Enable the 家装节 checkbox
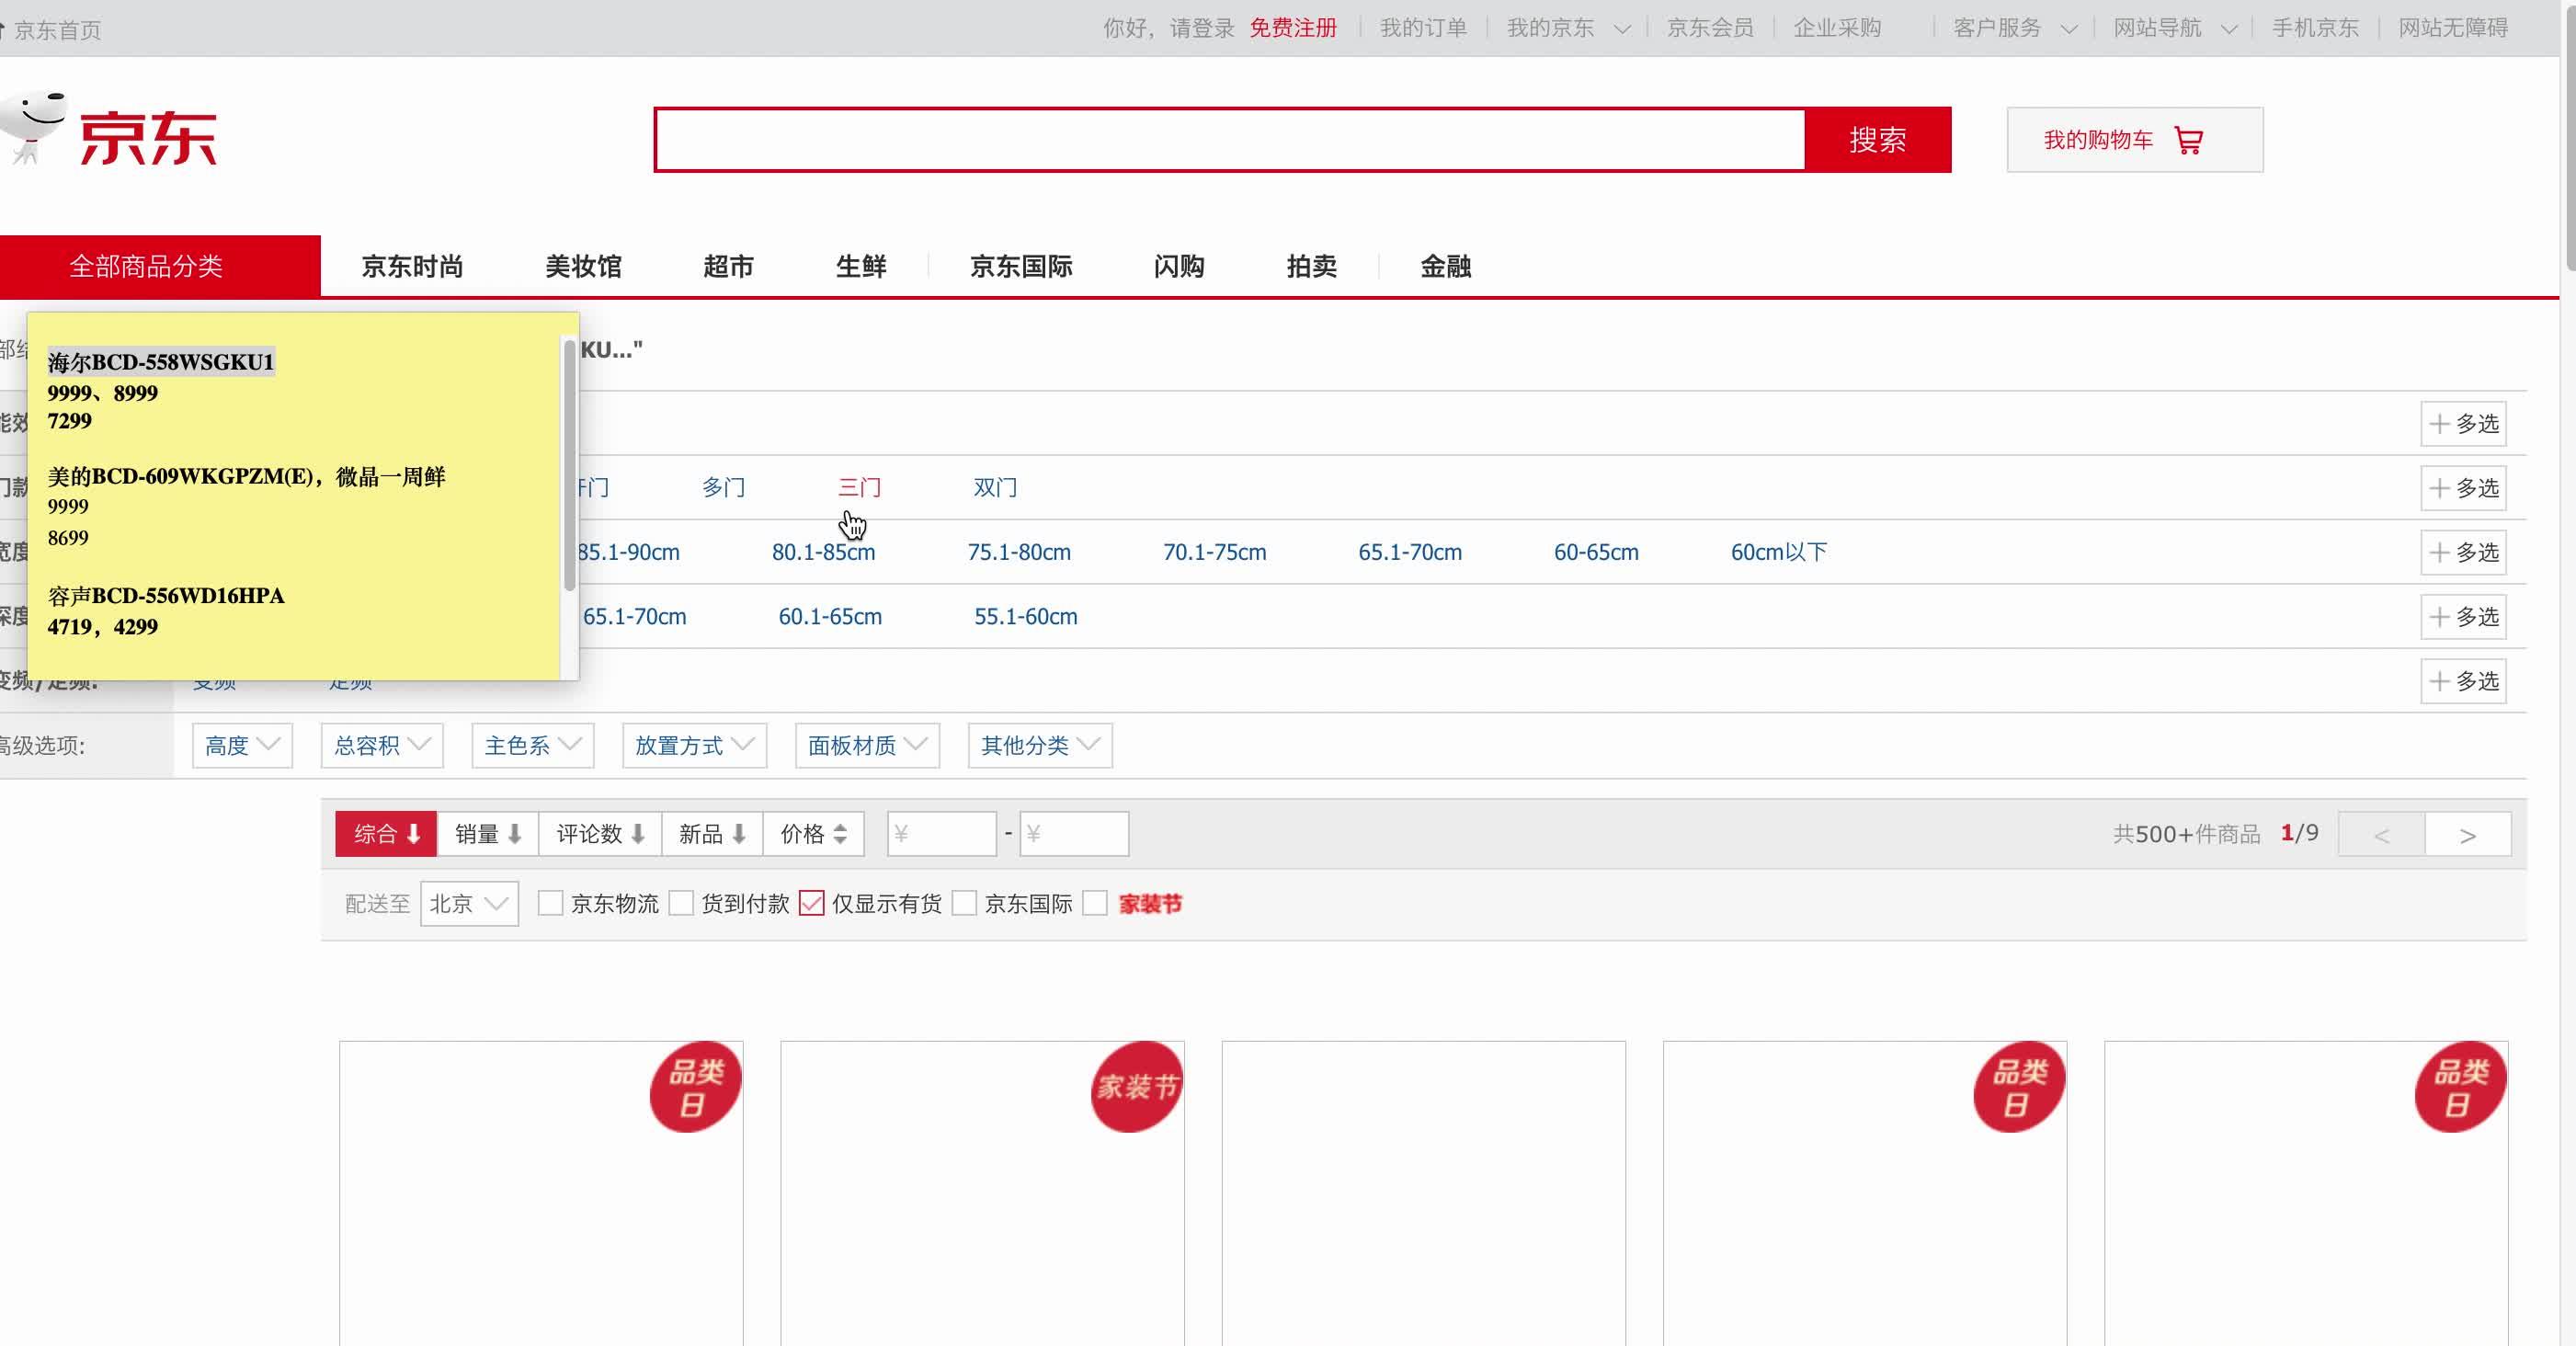The height and width of the screenshot is (1346, 2576). [x=1095, y=904]
